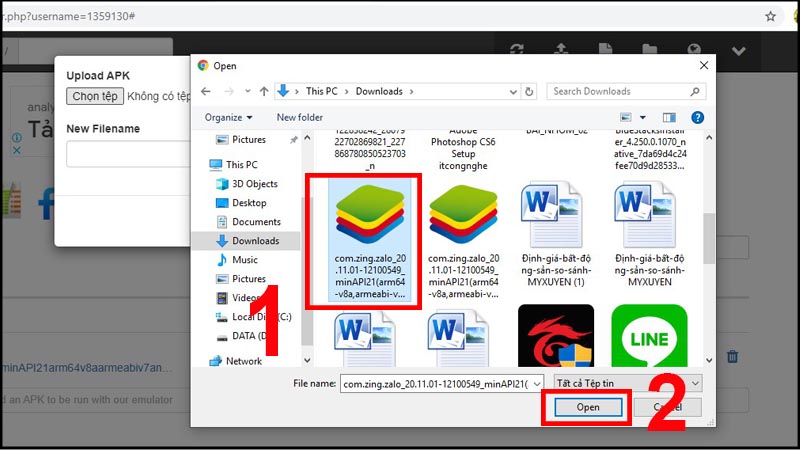The image size is (800, 450).
Task: Click chevron after This PC in address bar
Action: tap(346, 92)
